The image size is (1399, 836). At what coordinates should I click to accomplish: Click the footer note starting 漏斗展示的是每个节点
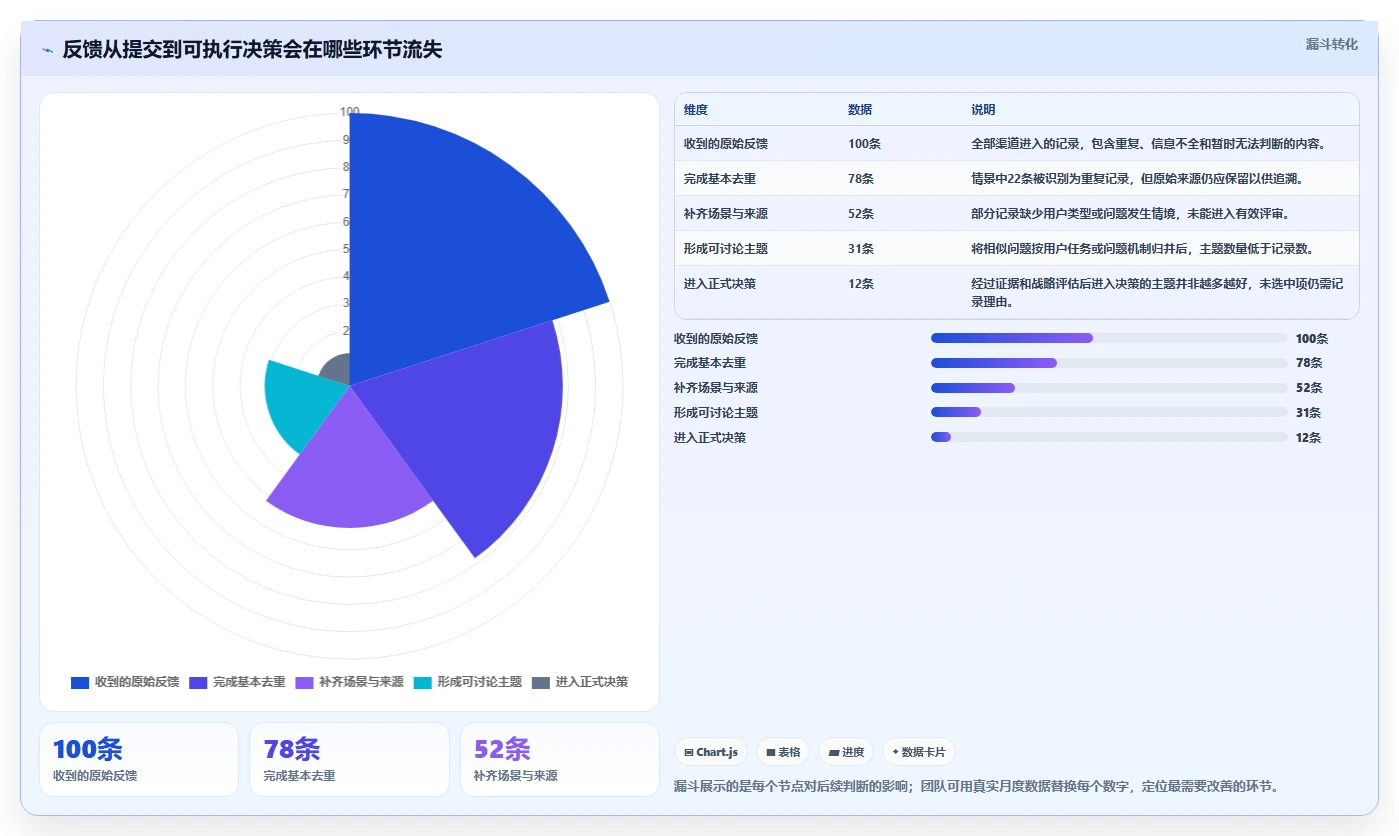(977, 786)
